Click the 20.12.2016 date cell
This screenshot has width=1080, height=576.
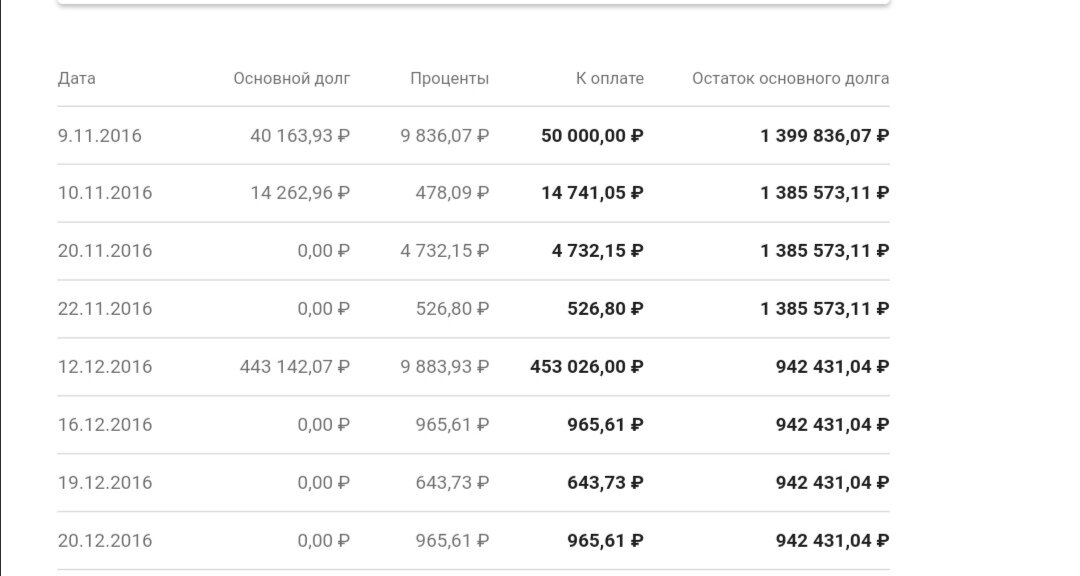pyautogui.click(x=105, y=541)
